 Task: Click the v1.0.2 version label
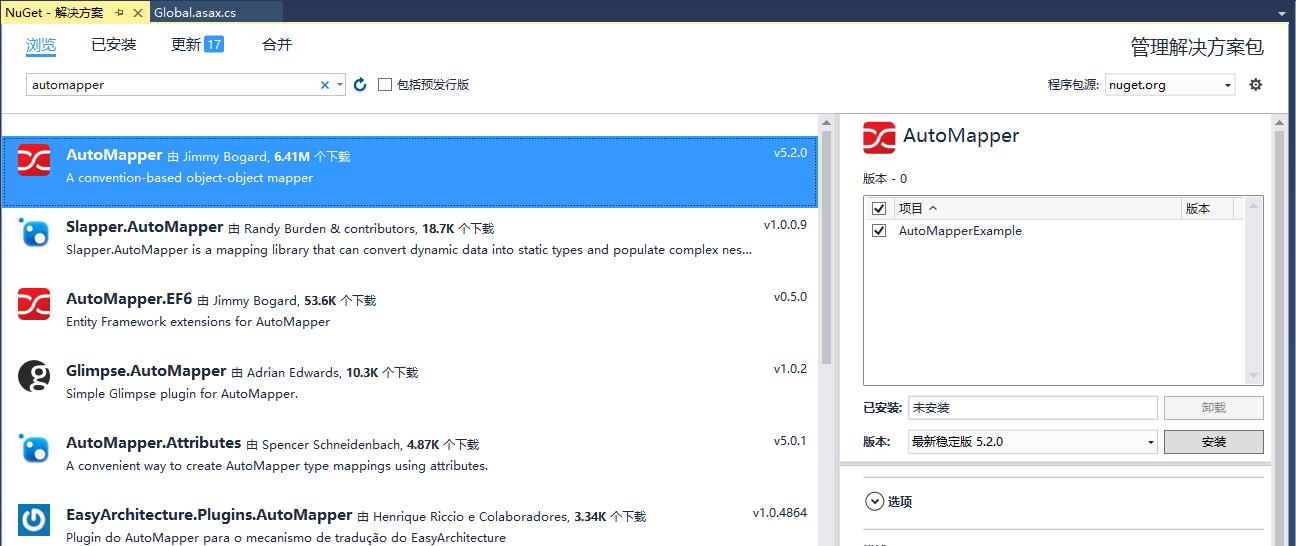pos(790,369)
